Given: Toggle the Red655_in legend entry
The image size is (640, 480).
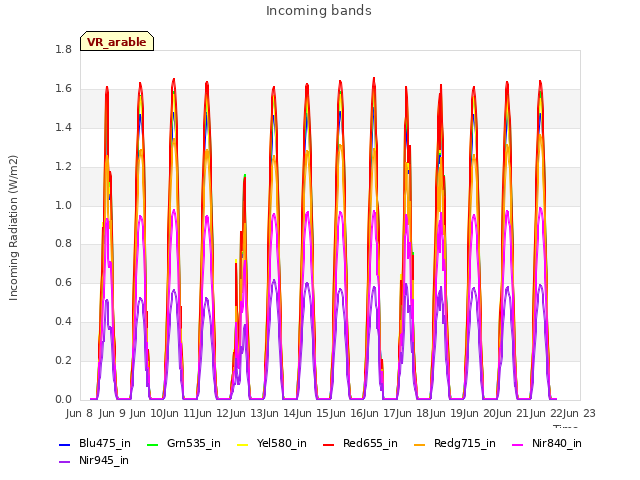Looking at the screenshot, I should coord(360,443).
